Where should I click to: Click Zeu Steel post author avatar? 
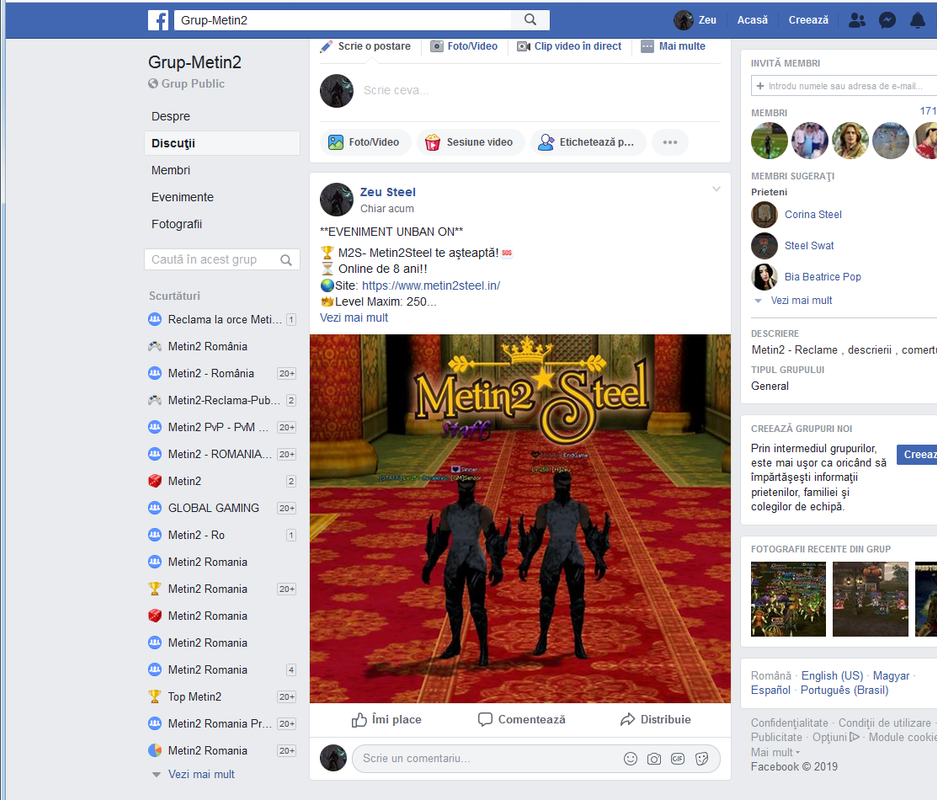[336, 200]
